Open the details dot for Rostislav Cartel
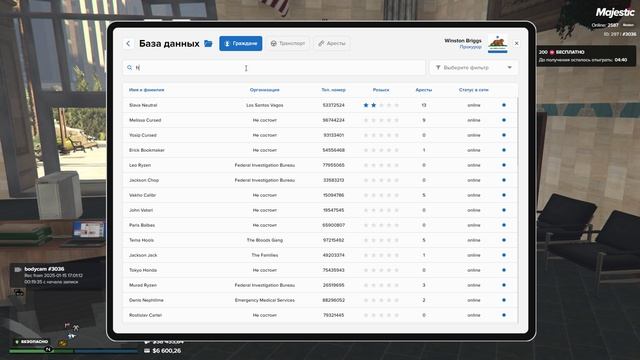Image resolution: width=640 pixels, height=360 pixels. coord(504,315)
